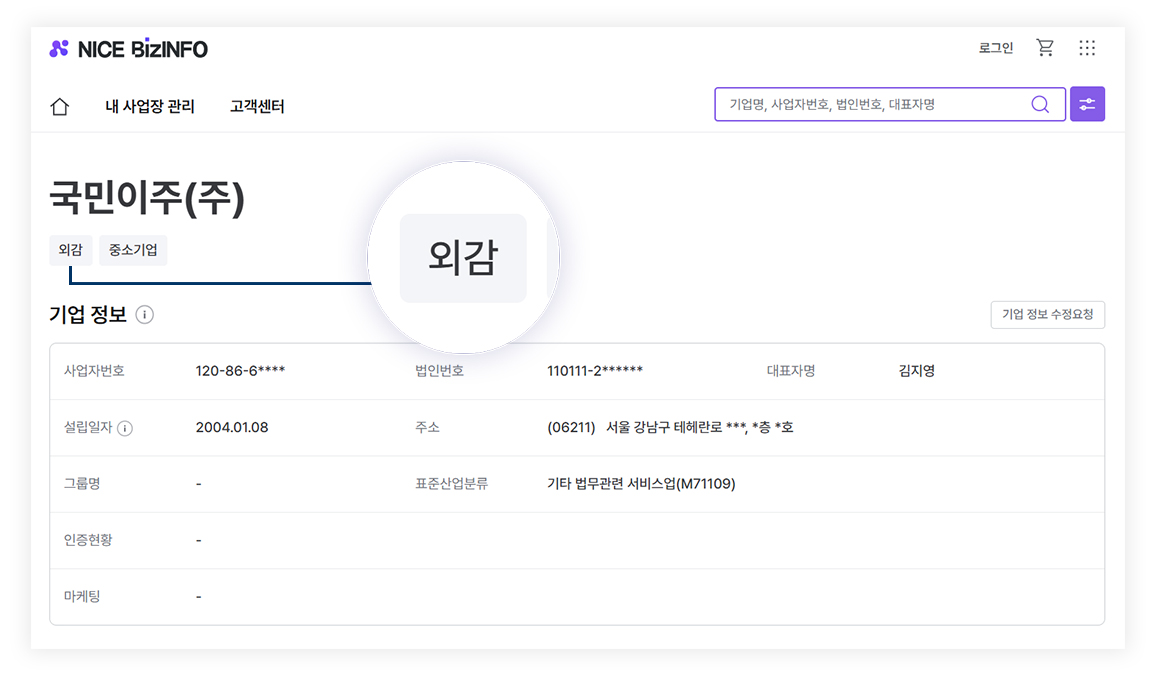Open search filter settings button
Image resolution: width=1152 pixels, height=680 pixels.
tap(1087, 104)
